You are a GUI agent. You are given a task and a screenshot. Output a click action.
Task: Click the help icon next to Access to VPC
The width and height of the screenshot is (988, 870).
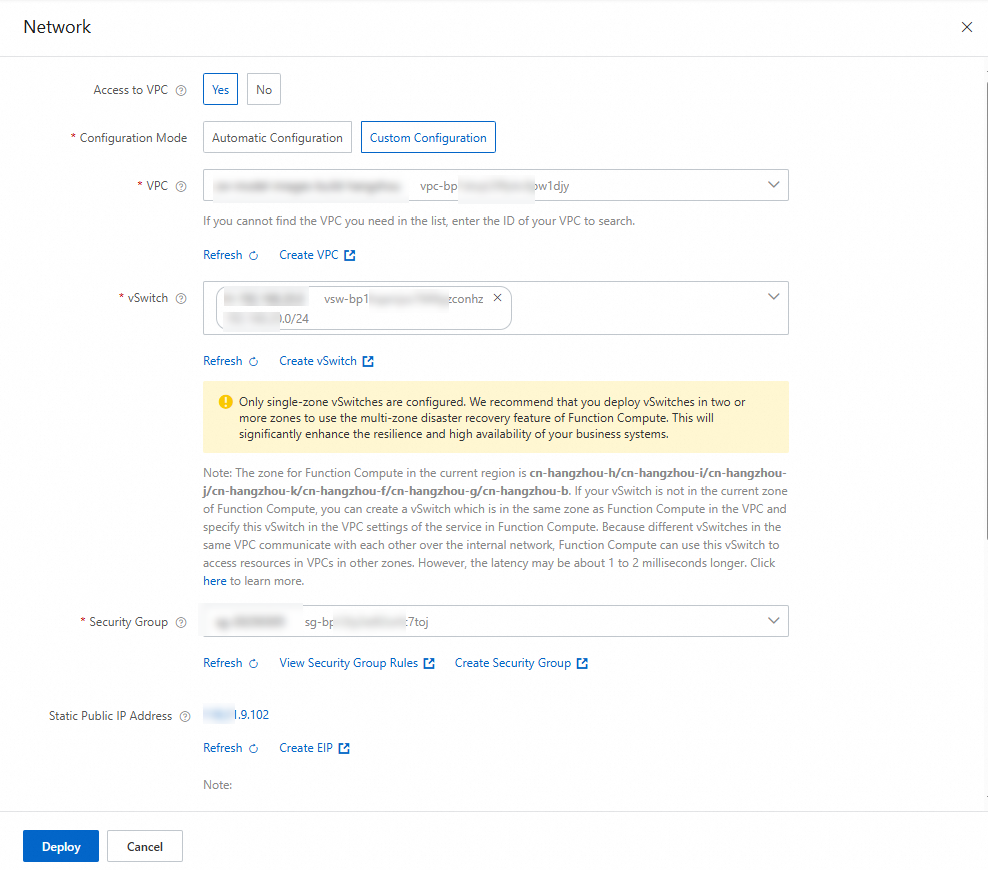point(181,90)
